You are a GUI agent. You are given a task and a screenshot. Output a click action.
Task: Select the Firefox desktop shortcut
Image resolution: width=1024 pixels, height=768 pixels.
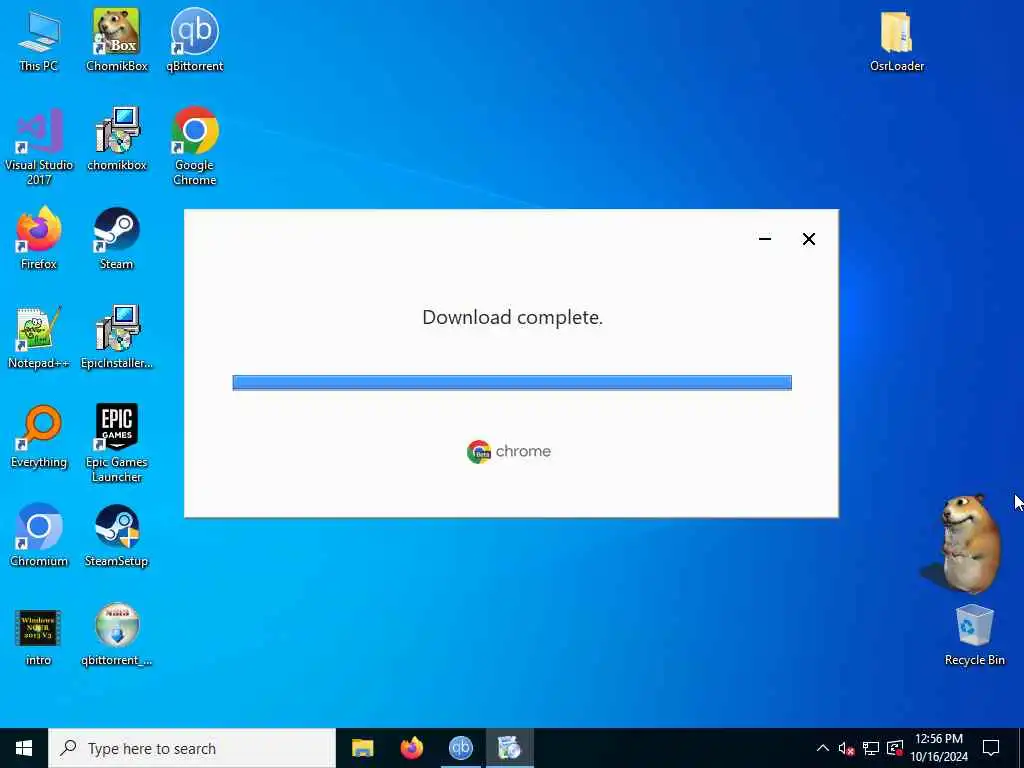(x=39, y=238)
